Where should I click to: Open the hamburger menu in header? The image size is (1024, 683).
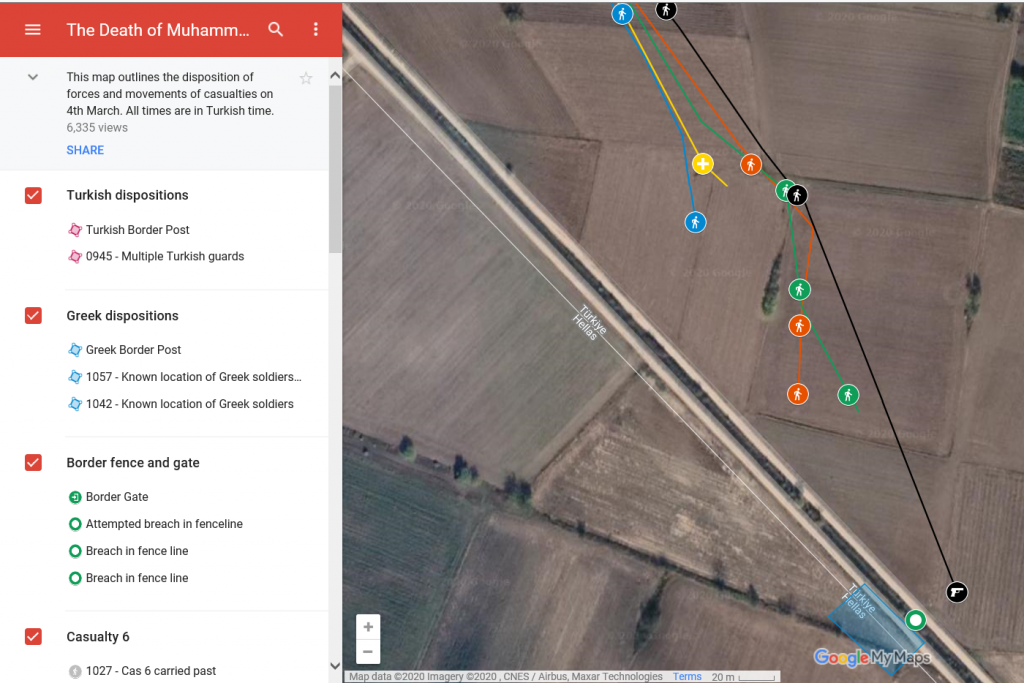[x=33, y=29]
